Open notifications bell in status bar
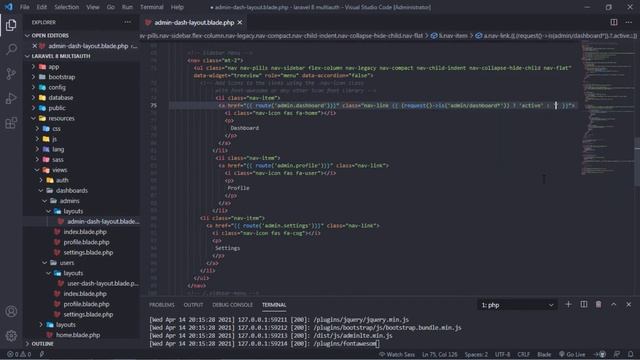640x360 pixels. pos(631,354)
